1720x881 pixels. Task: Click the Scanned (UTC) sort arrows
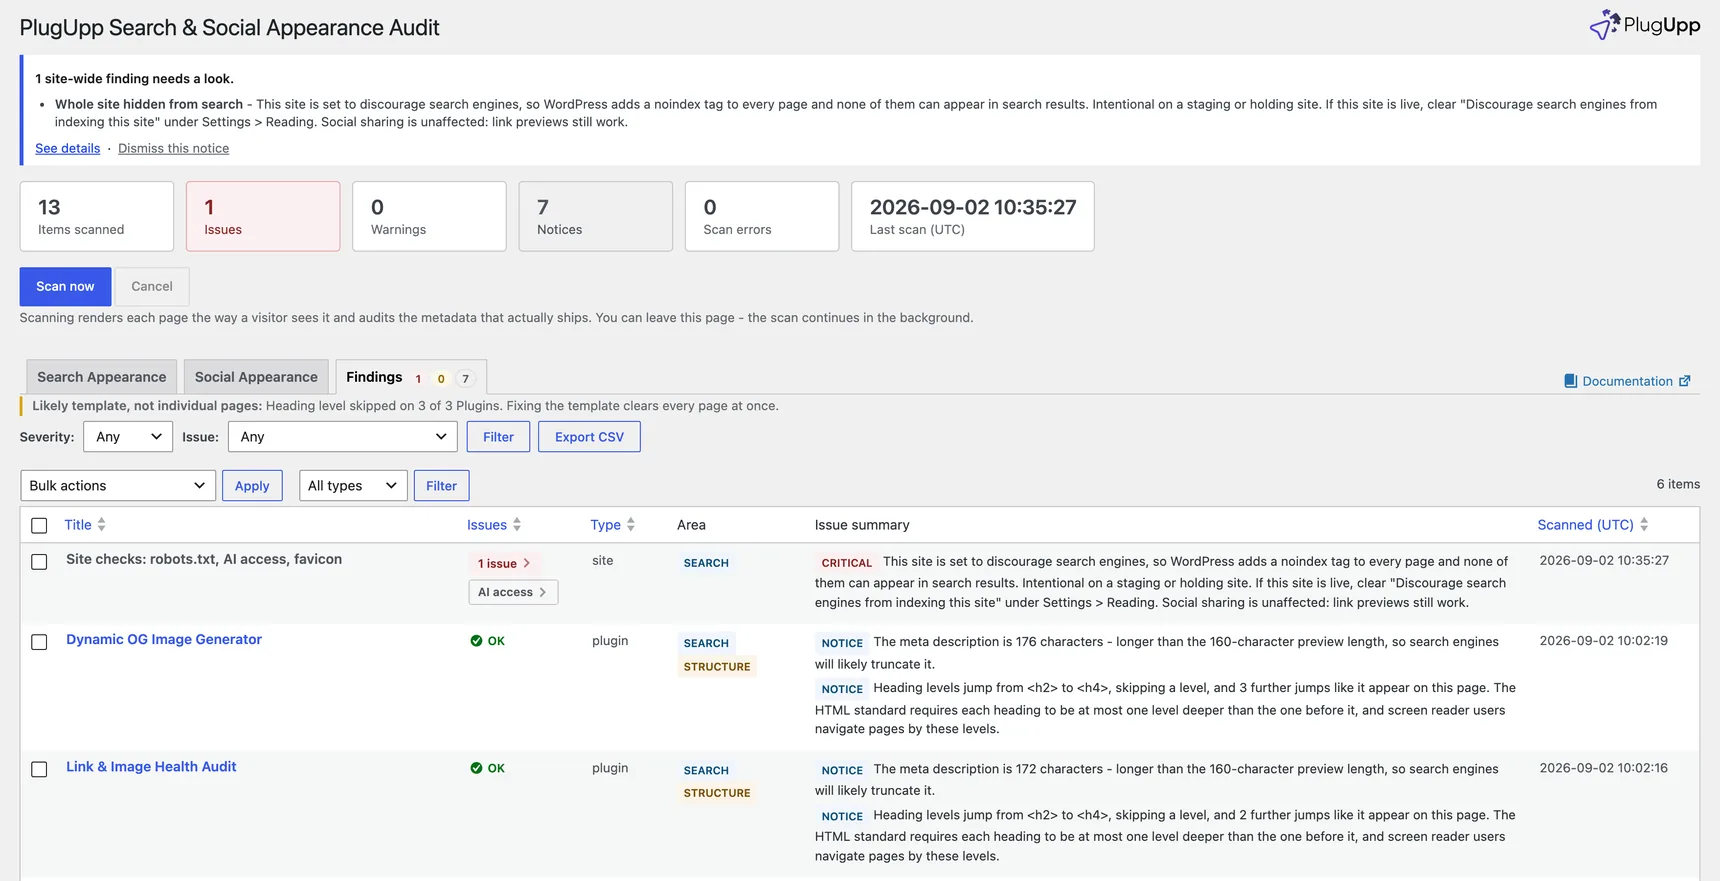(1644, 525)
